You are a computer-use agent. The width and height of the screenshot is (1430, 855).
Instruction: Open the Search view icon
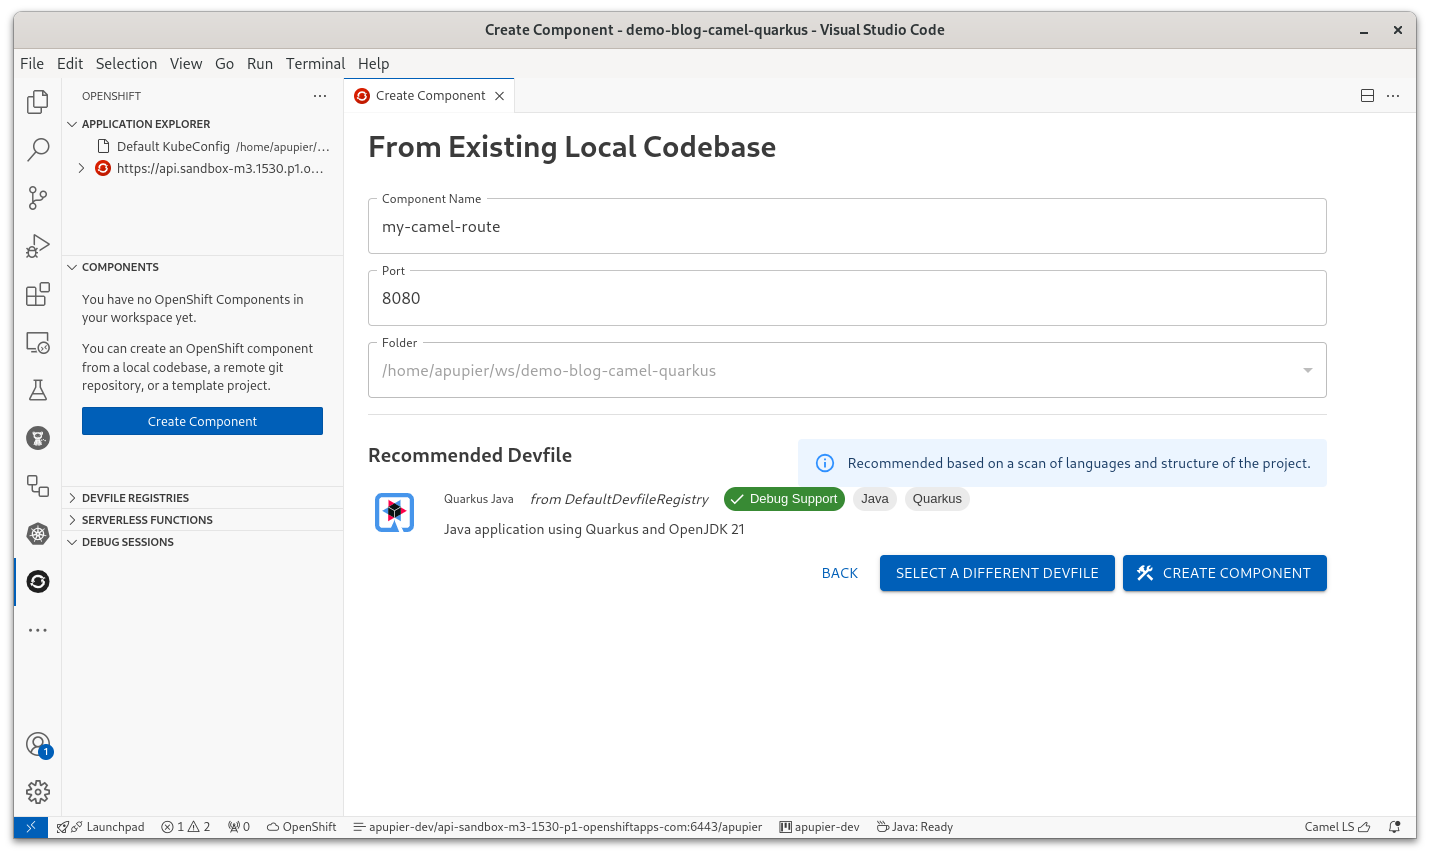(x=38, y=150)
